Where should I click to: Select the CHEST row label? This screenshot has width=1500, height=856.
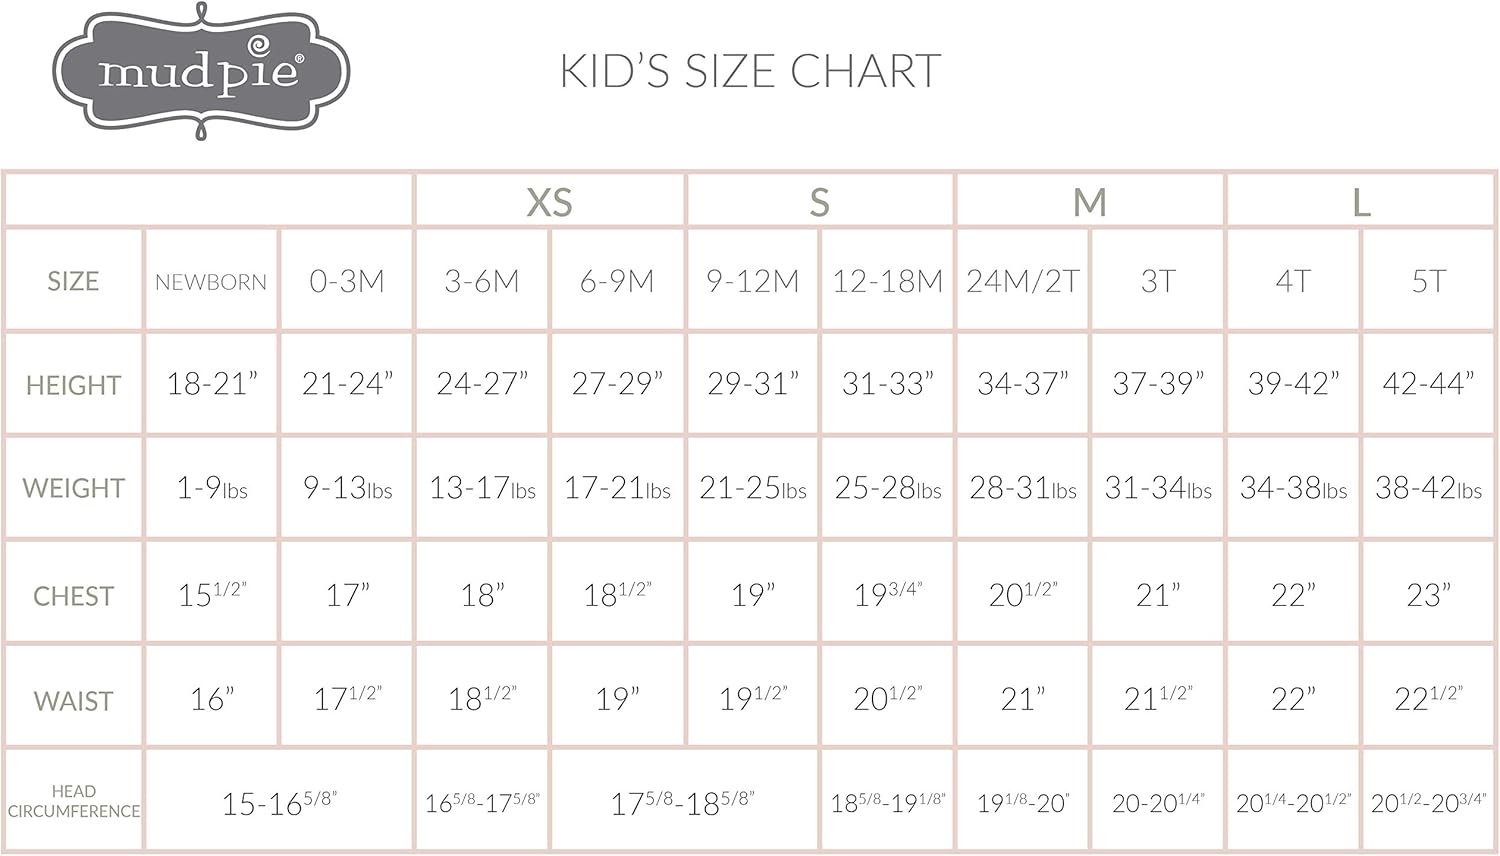pos(73,596)
